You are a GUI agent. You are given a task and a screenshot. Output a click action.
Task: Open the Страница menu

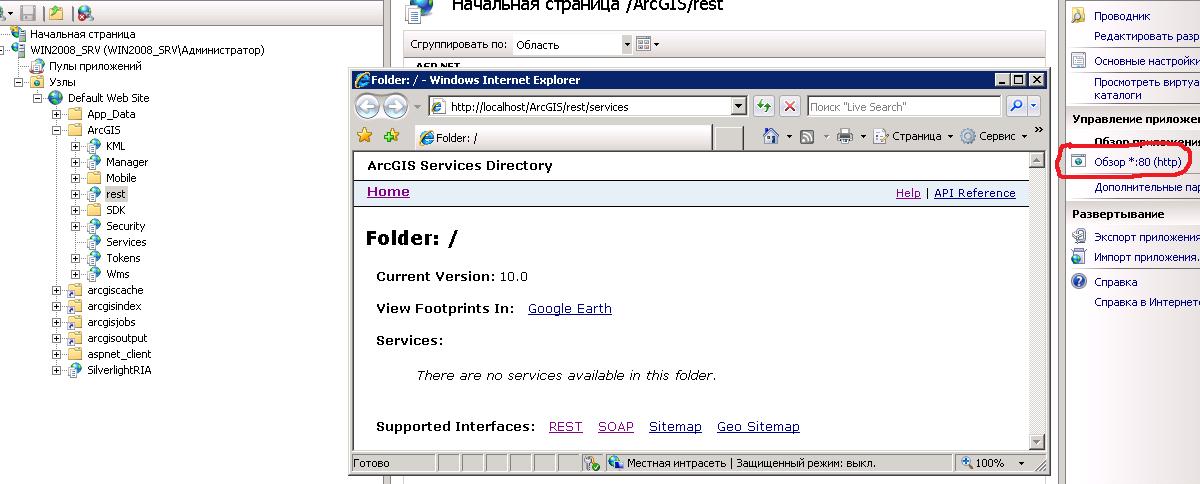915,136
